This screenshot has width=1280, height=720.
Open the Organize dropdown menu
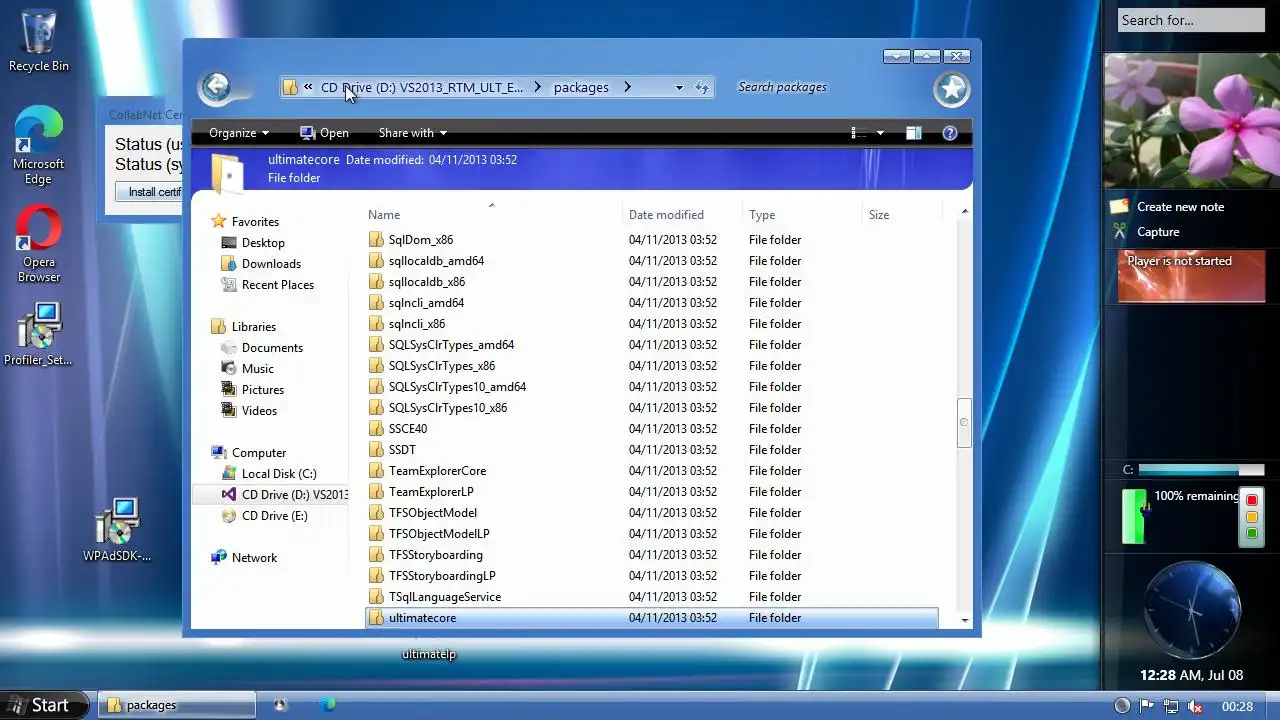(x=239, y=133)
